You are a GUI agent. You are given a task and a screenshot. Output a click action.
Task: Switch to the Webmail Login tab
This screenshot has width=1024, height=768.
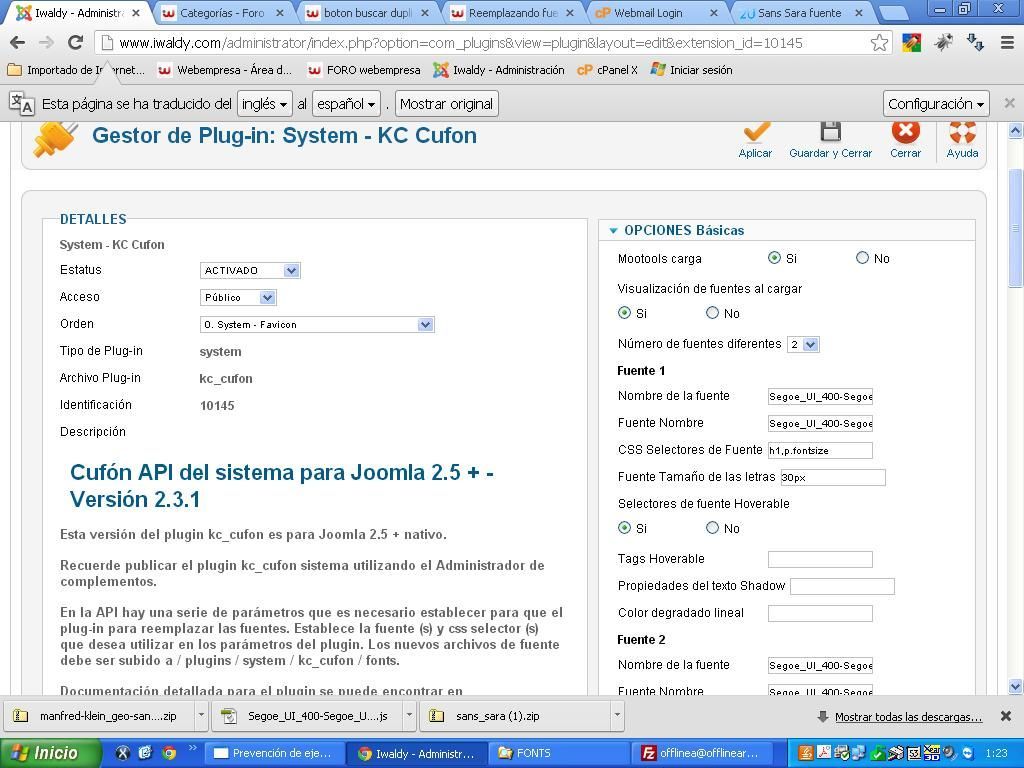[x=657, y=13]
